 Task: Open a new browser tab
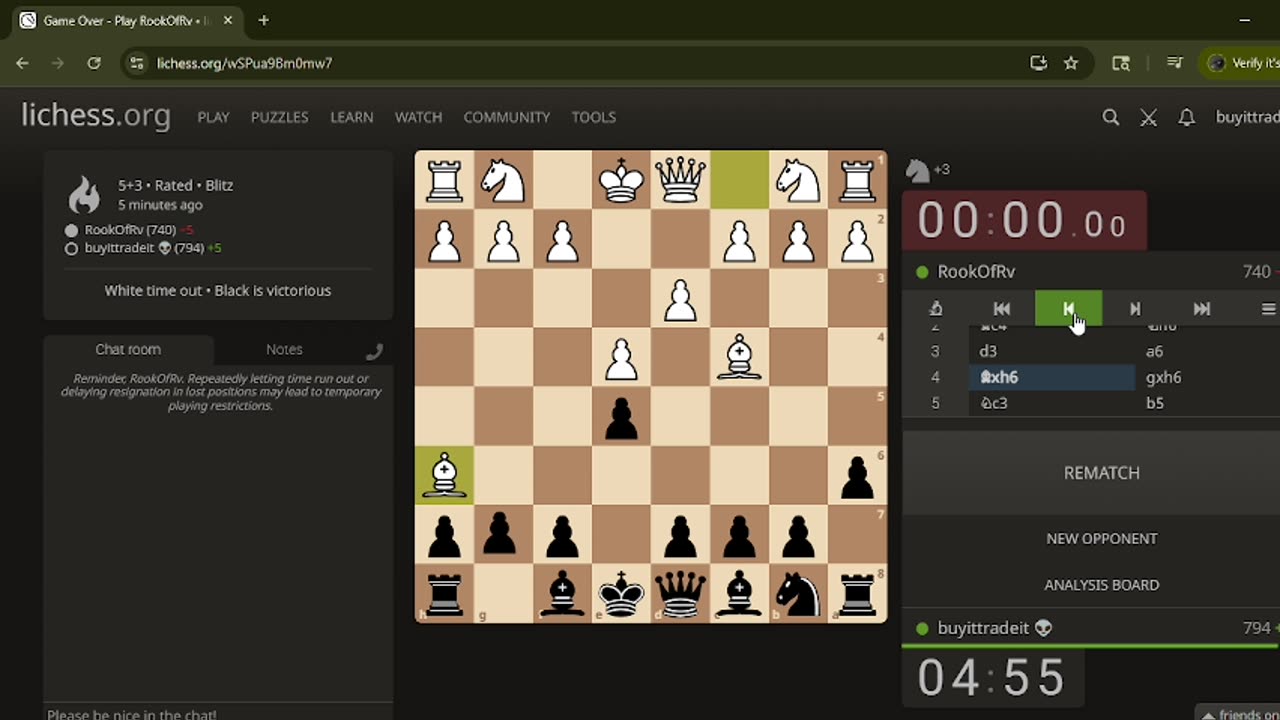pos(264,20)
